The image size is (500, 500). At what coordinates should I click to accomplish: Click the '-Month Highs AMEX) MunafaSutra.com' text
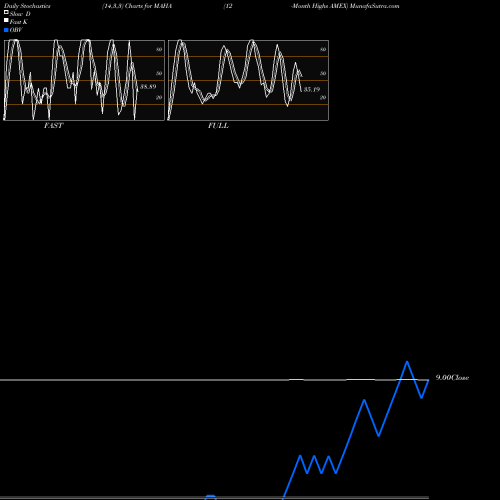pos(345,6)
